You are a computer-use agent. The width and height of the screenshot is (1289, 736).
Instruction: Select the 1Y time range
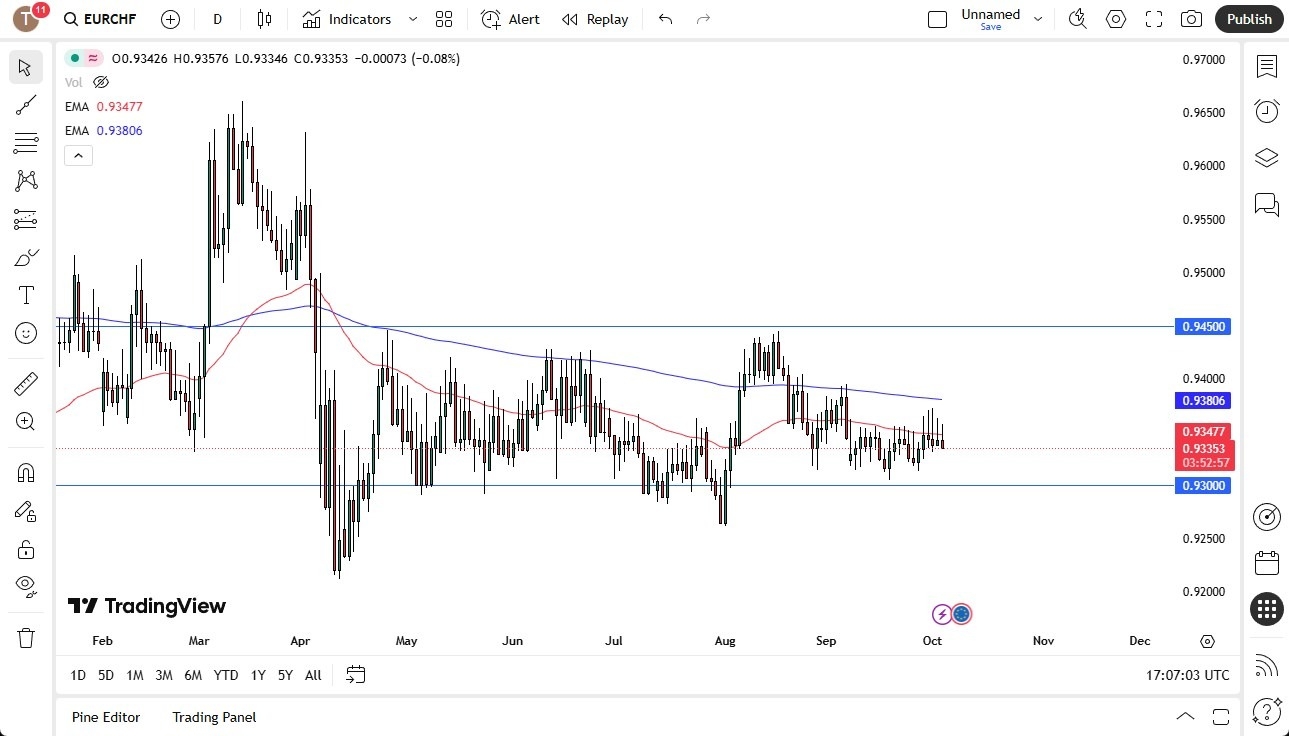pos(257,675)
